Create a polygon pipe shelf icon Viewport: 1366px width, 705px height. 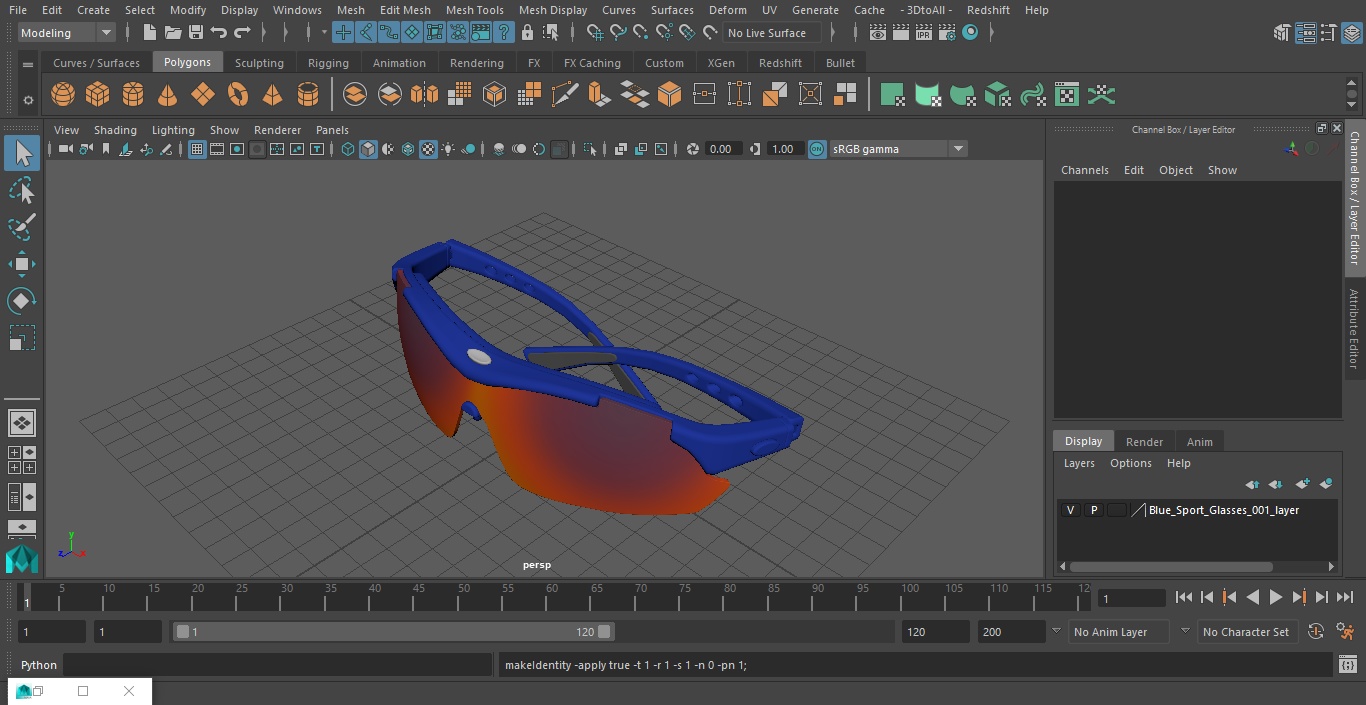point(308,95)
